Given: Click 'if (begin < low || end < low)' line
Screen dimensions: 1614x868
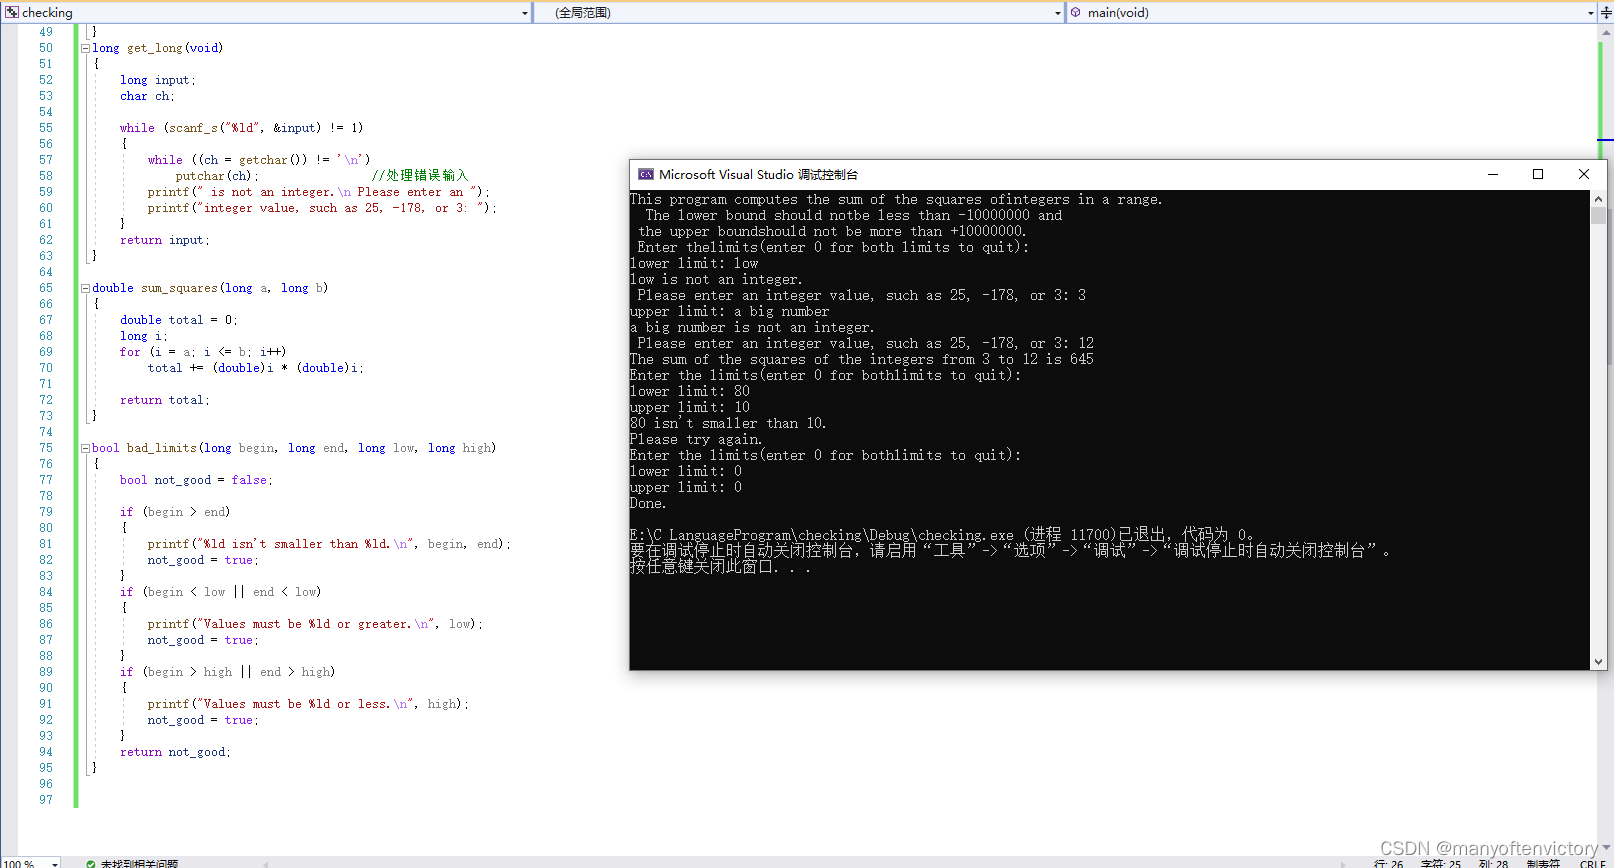Looking at the screenshot, I should pos(221,592).
